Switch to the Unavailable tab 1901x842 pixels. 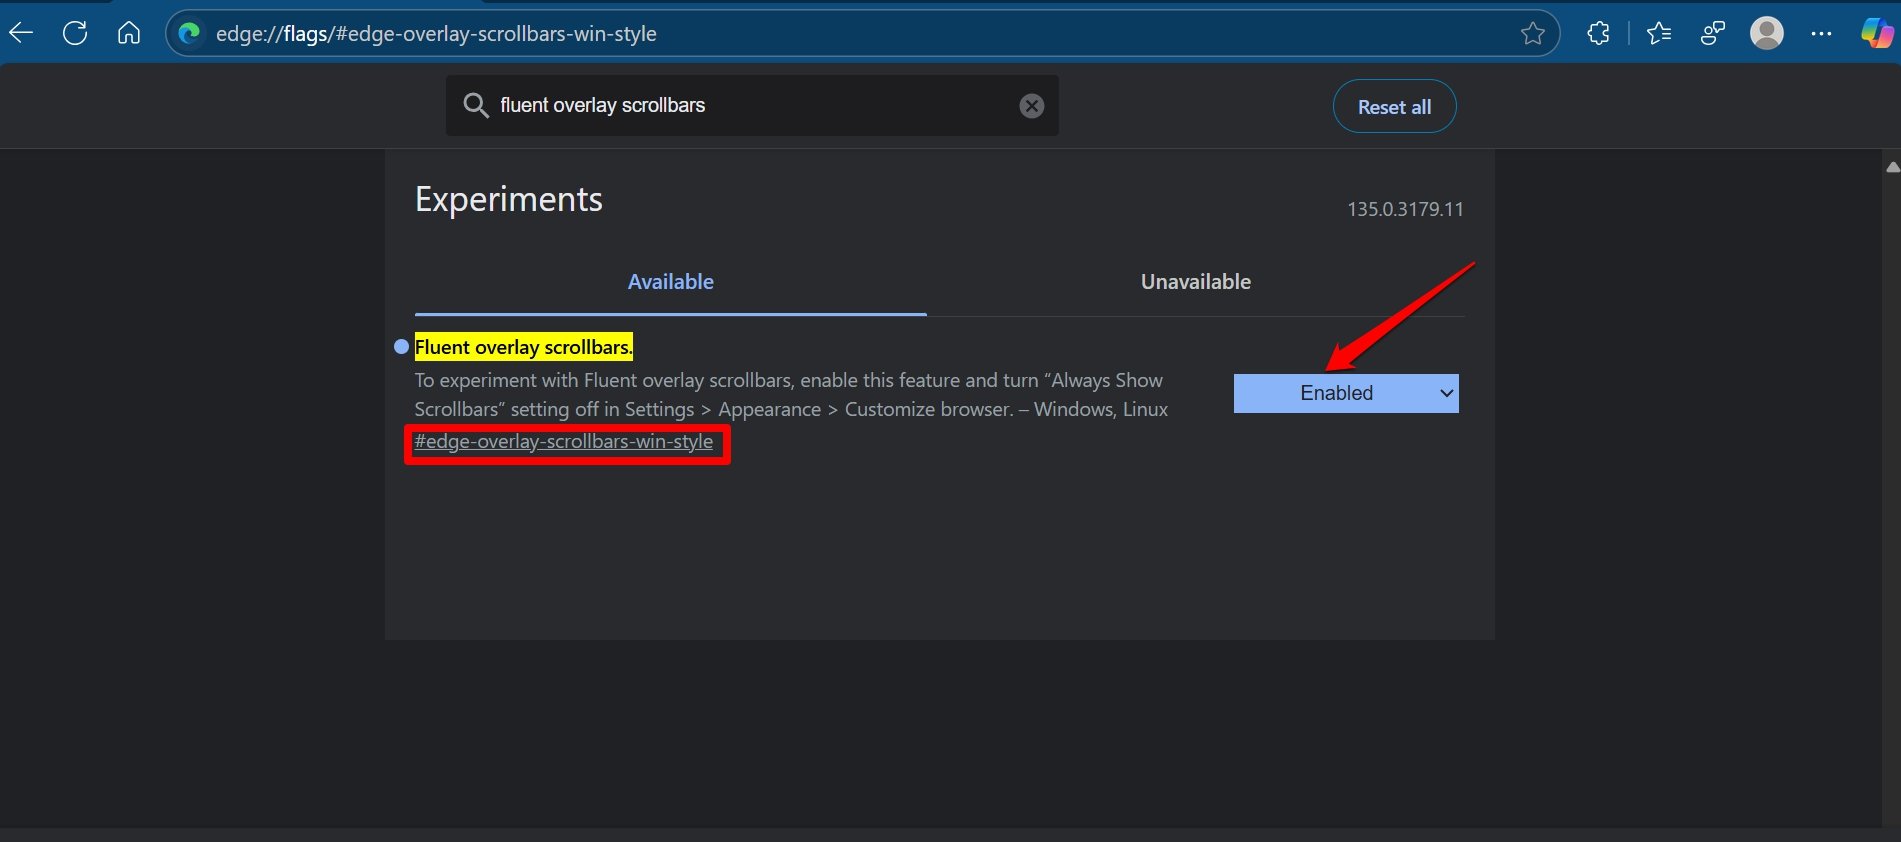pyautogui.click(x=1196, y=282)
